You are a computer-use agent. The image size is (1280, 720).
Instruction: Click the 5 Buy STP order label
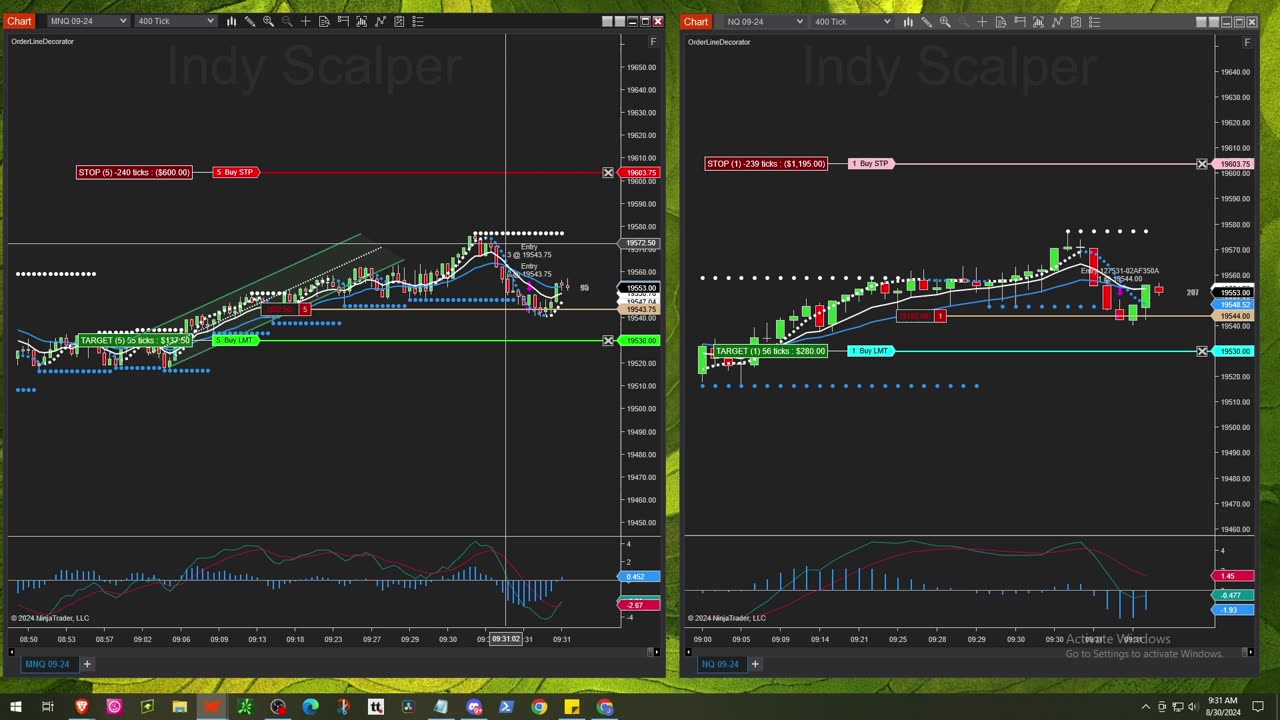(236, 173)
